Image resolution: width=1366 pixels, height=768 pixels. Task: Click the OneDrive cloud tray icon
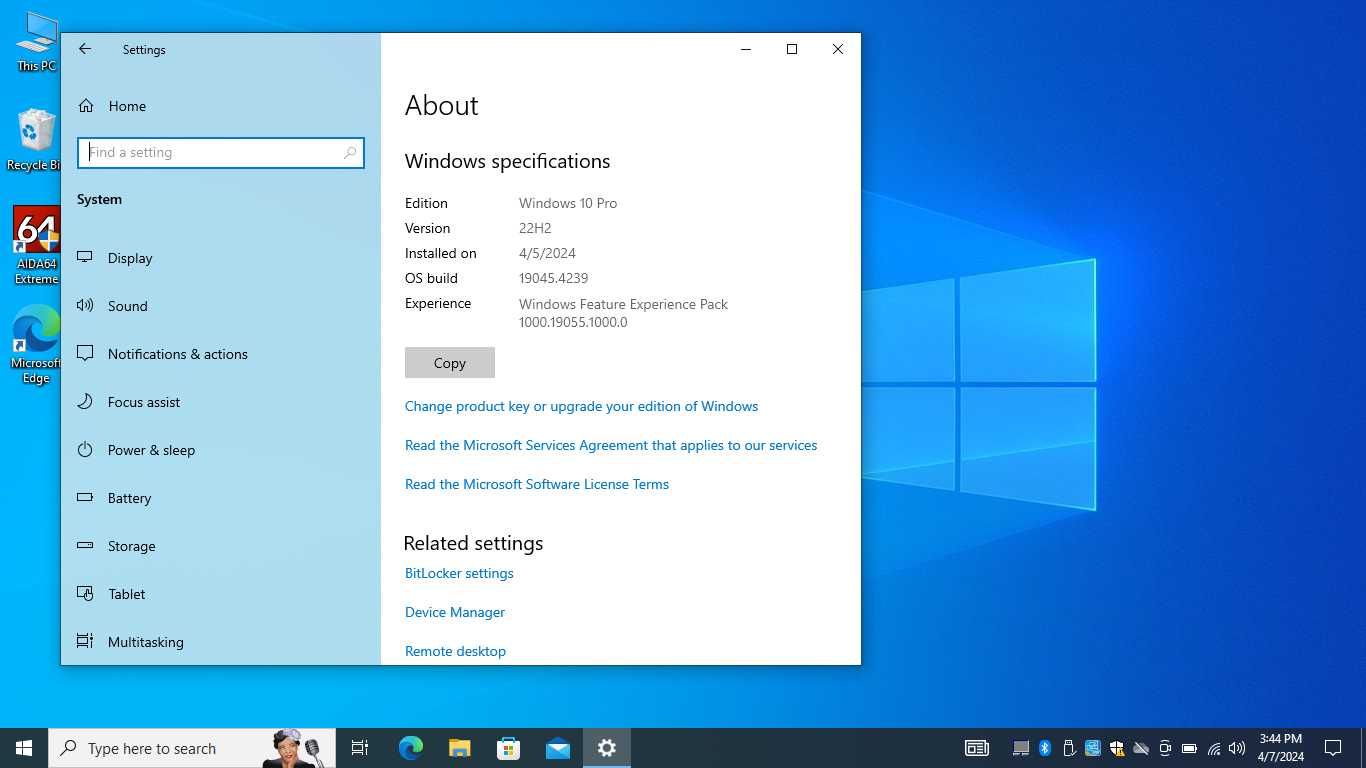(x=1141, y=748)
